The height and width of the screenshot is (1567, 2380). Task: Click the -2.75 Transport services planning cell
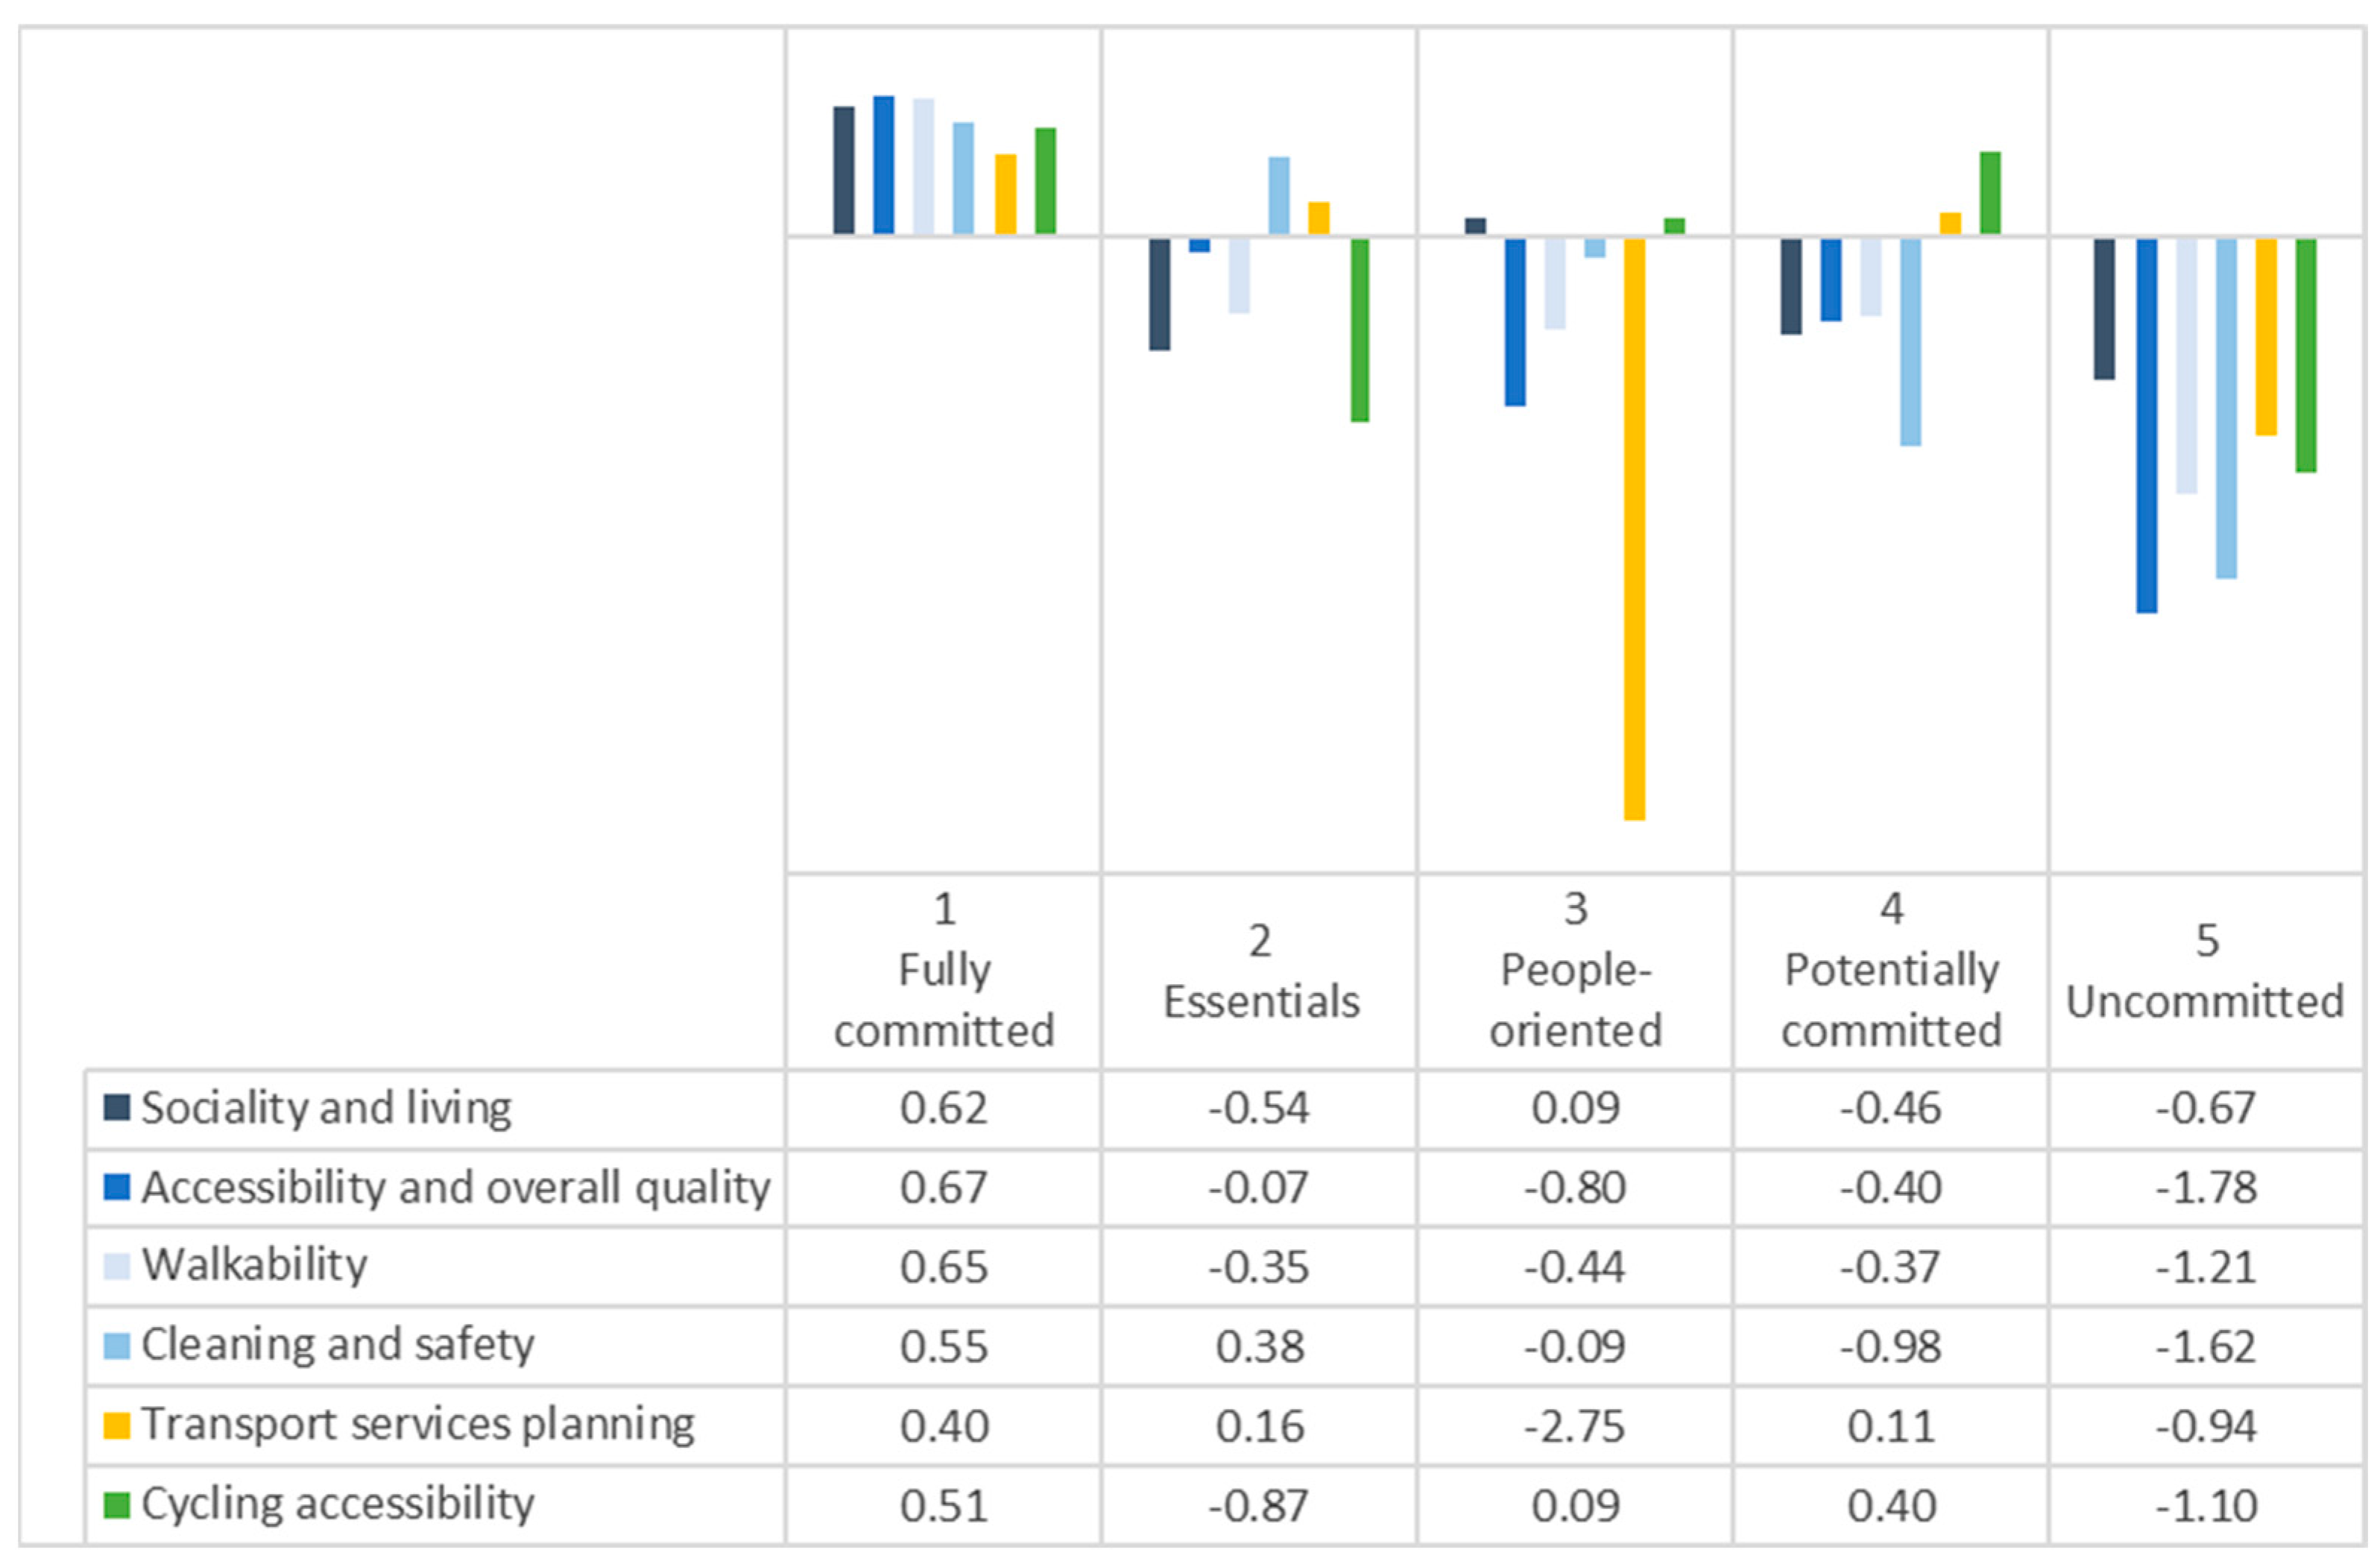pos(1575,1425)
